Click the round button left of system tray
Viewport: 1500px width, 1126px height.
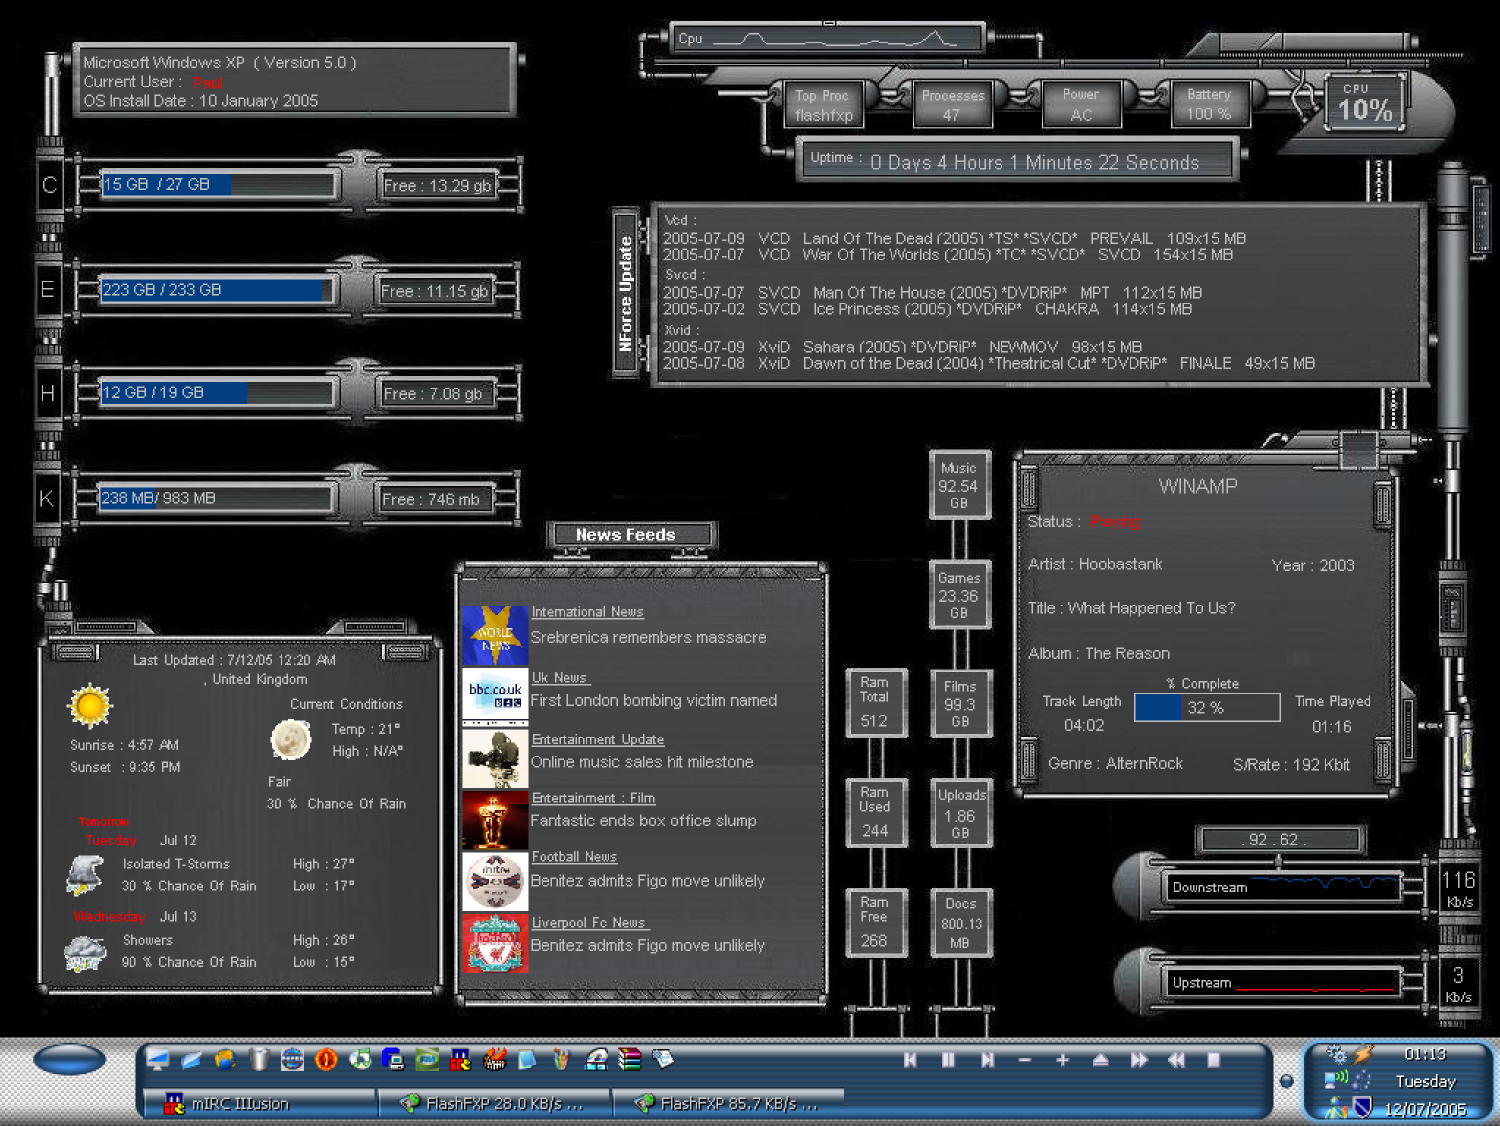point(1287,1081)
